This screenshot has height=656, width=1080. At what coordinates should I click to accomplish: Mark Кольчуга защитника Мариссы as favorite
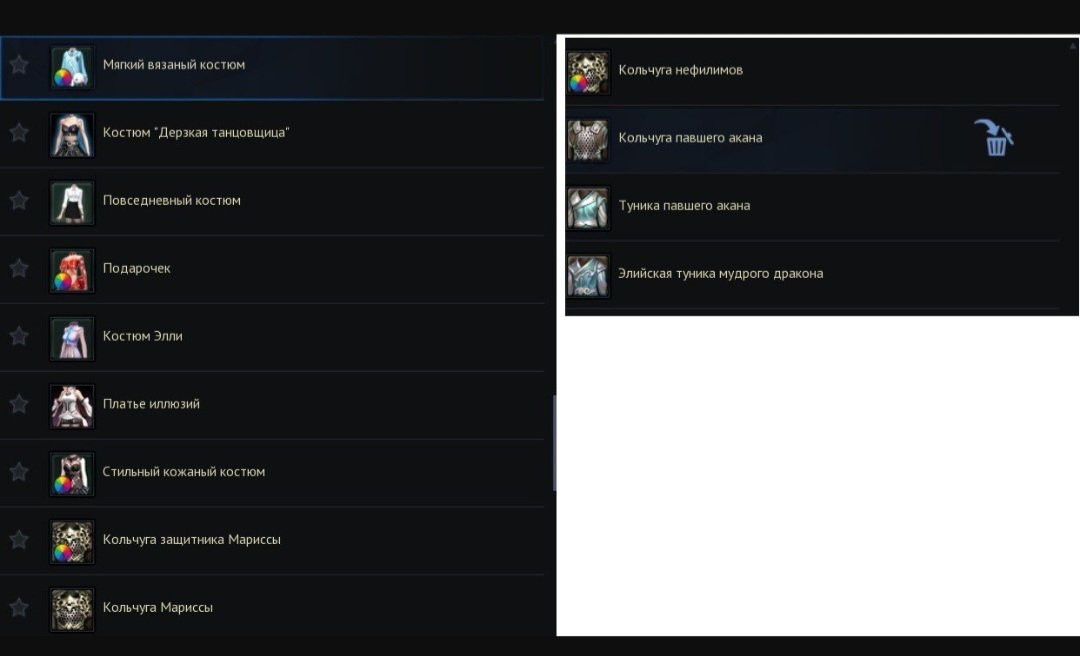(19, 540)
